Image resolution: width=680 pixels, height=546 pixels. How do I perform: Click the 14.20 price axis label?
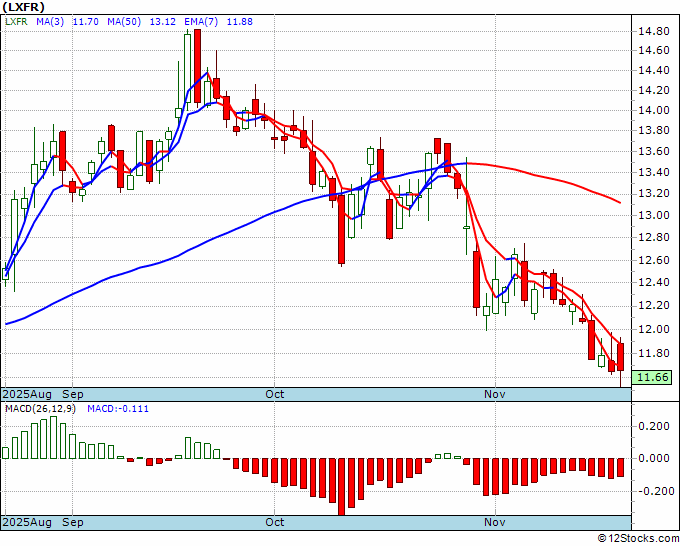654,90
